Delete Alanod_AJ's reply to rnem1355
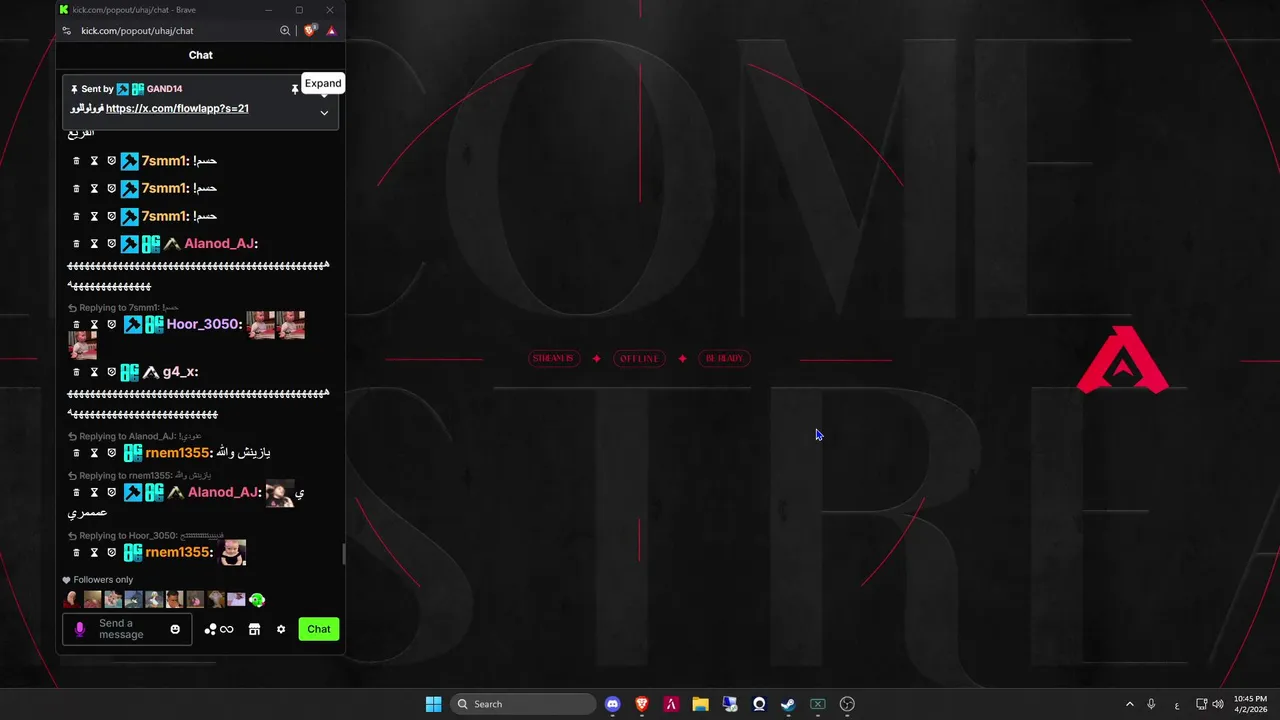This screenshot has width=1280, height=720. point(76,493)
